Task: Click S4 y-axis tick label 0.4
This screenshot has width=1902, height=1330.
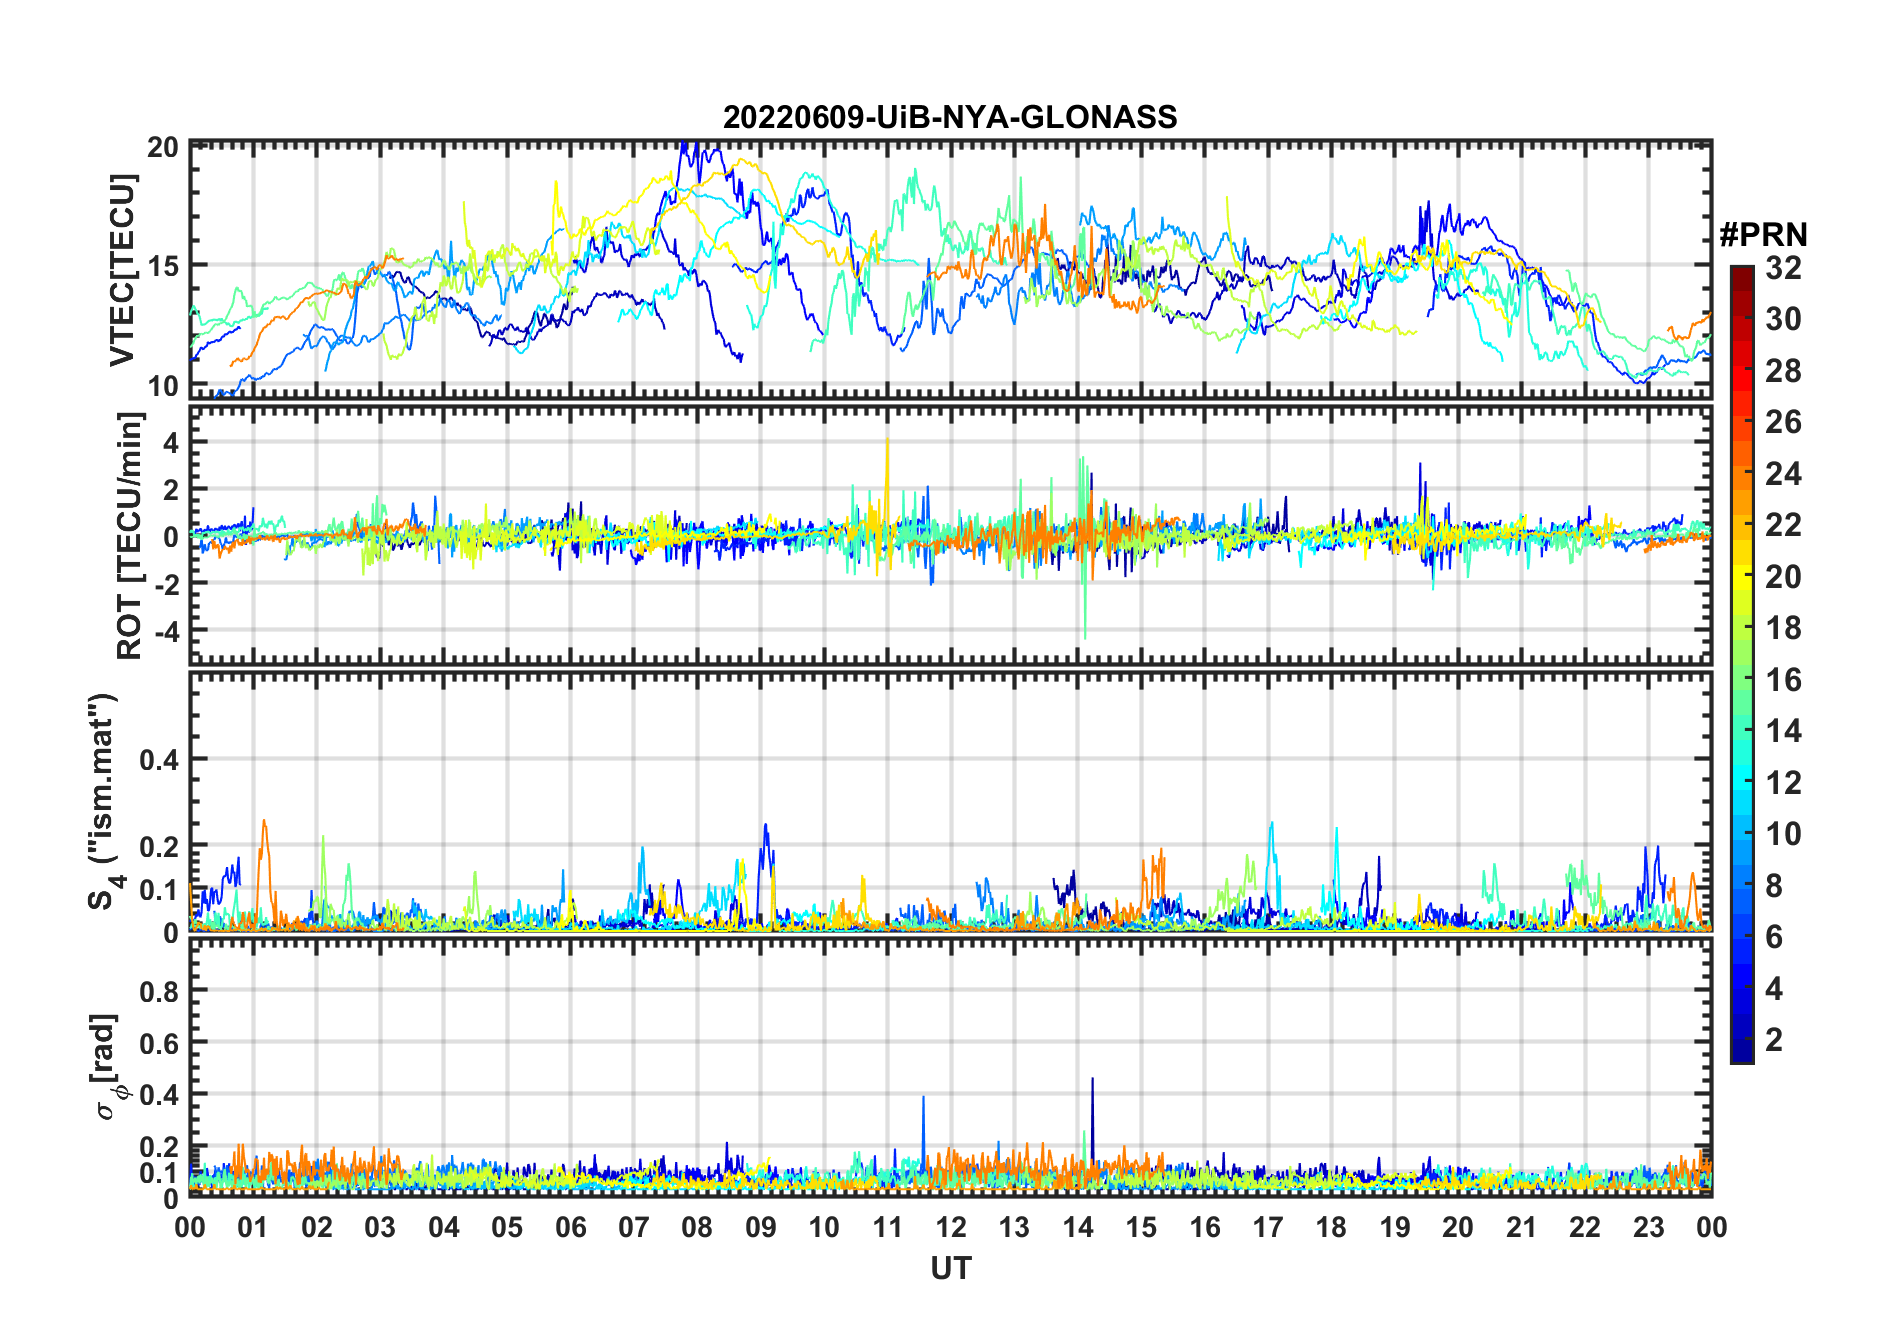Action: [x=159, y=760]
